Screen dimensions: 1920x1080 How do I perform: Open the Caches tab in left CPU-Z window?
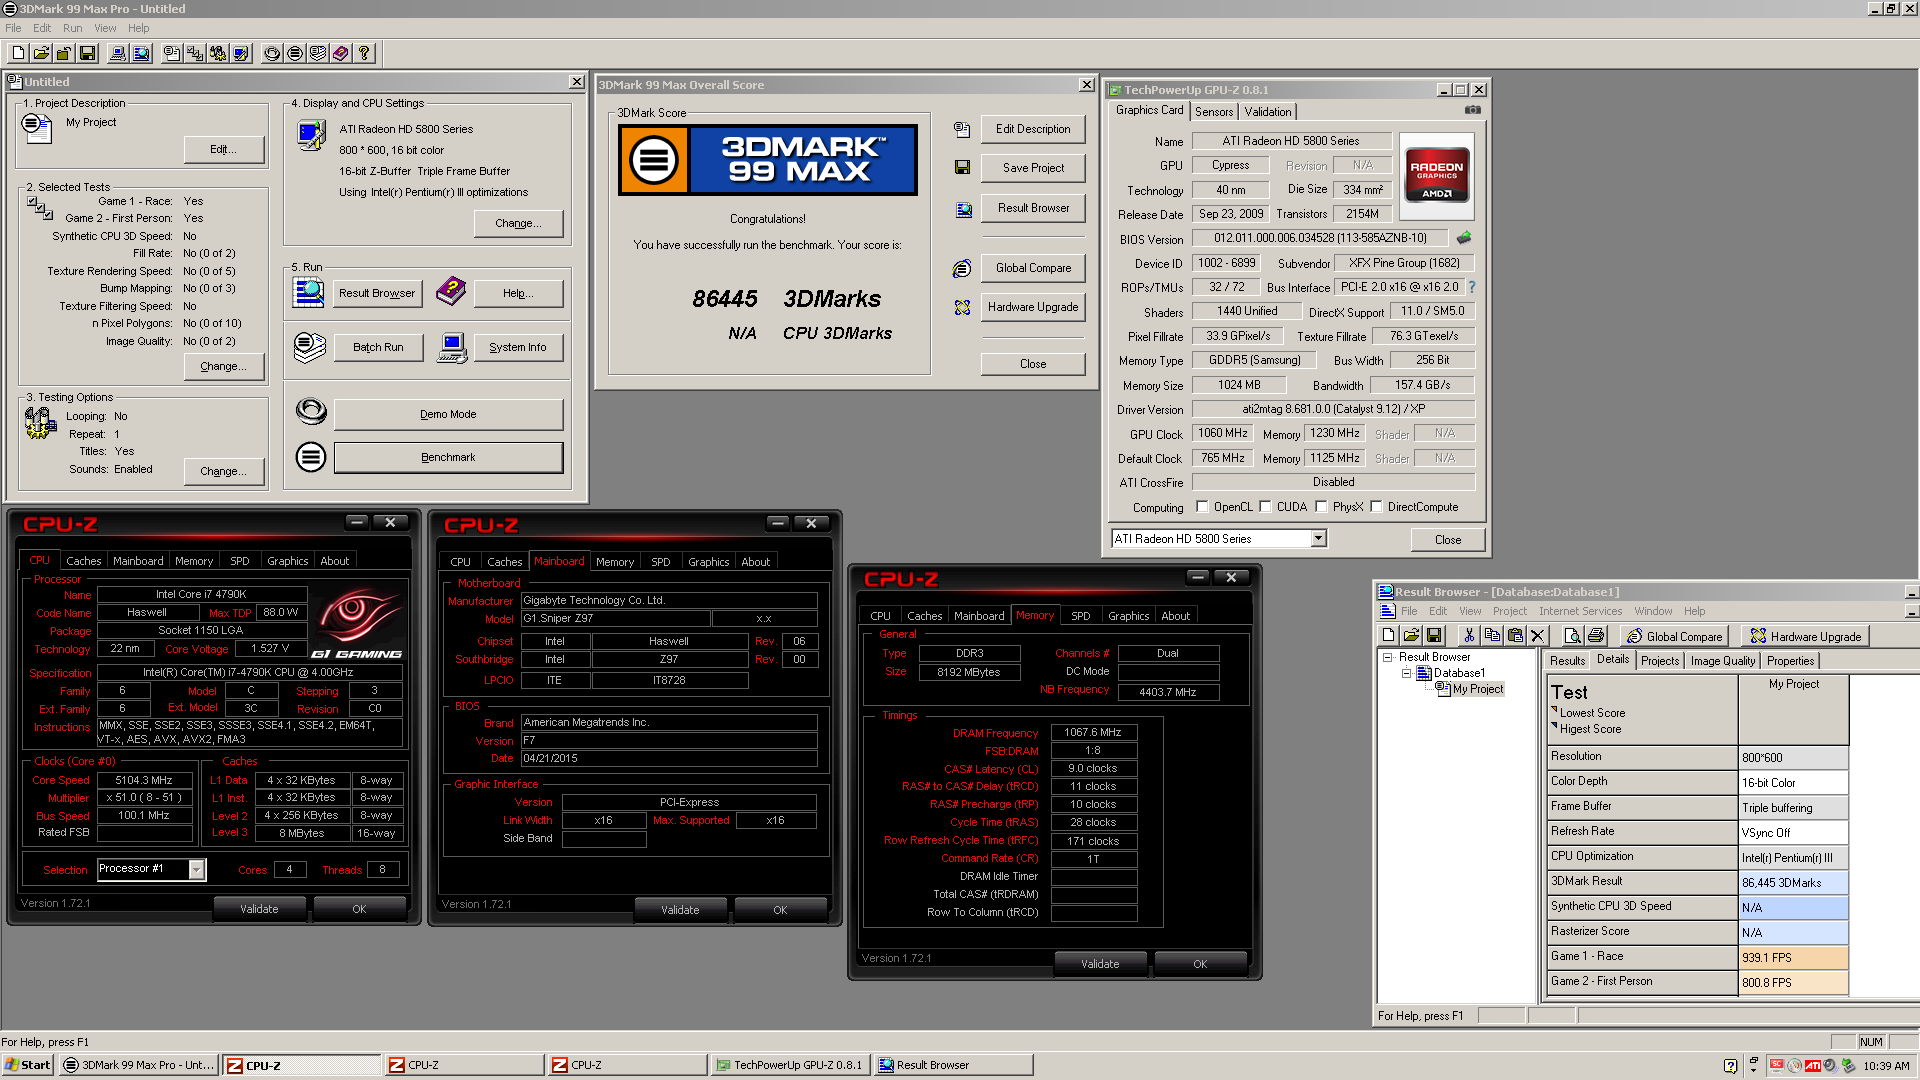click(84, 561)
